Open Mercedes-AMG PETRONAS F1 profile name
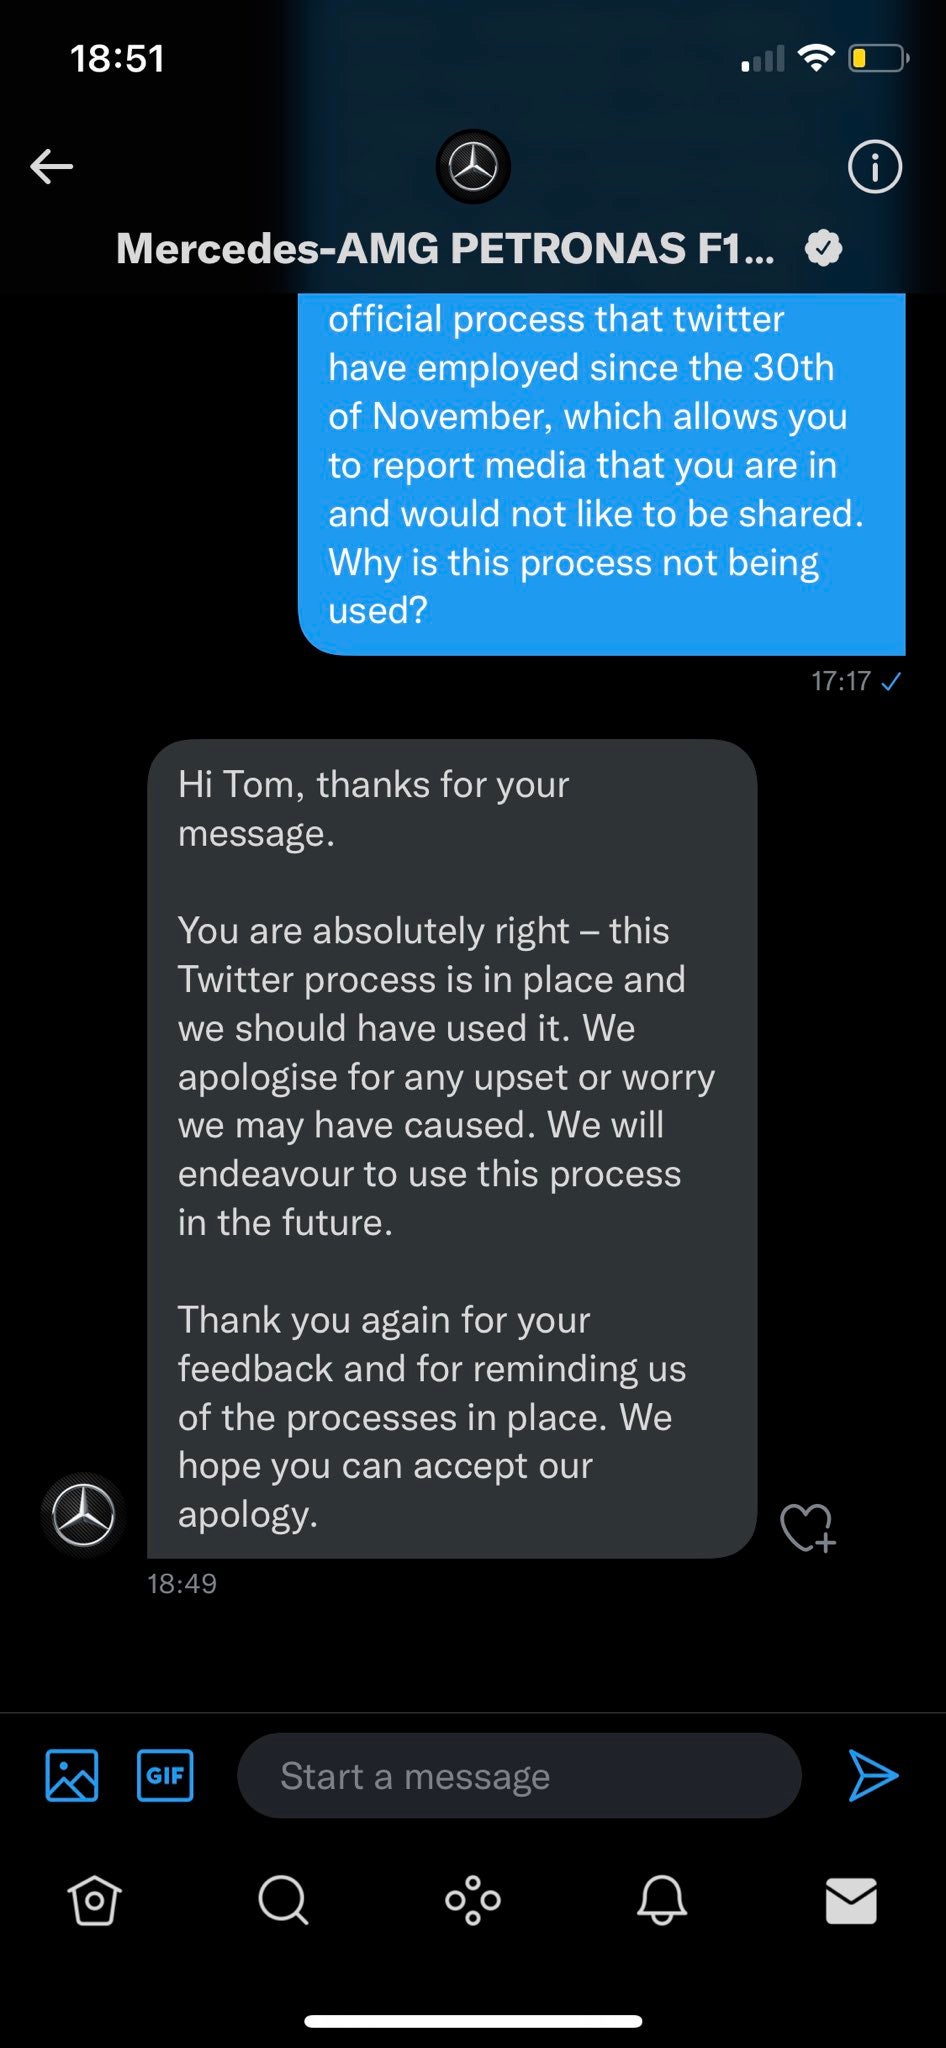 pos(445,248)
